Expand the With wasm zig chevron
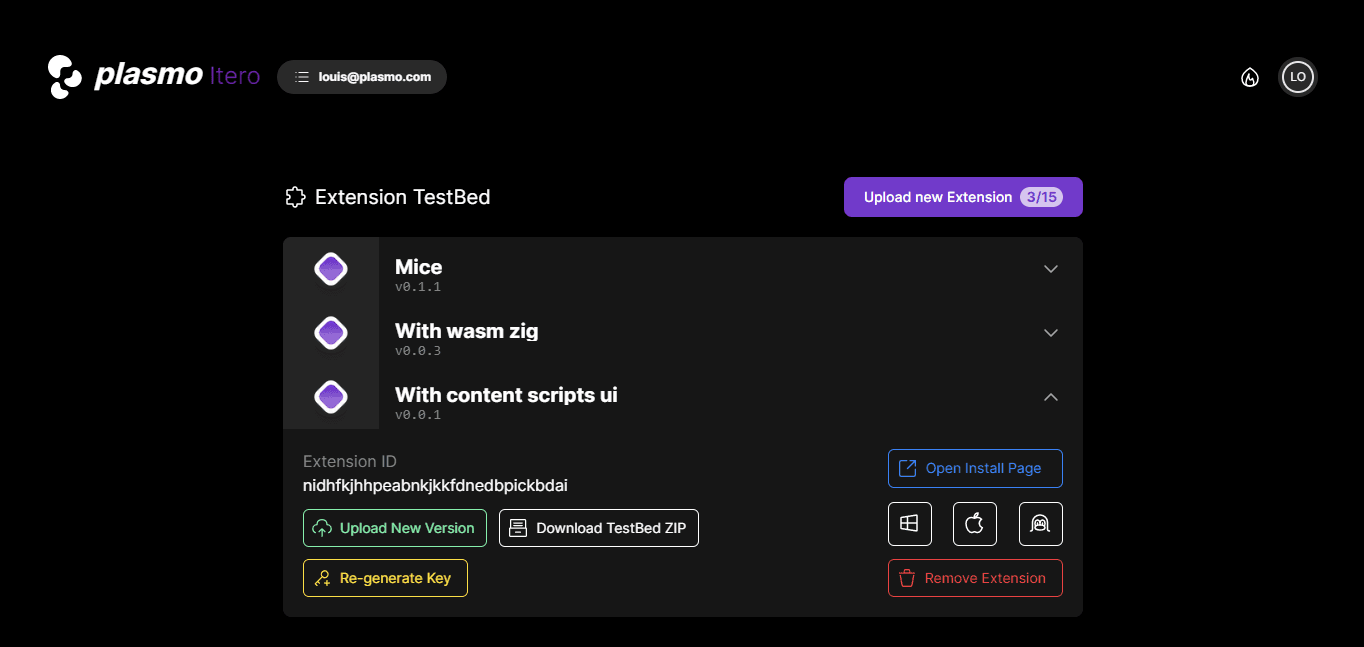Viewport: 1364px width, 647px height. [x=1051, y=333]
